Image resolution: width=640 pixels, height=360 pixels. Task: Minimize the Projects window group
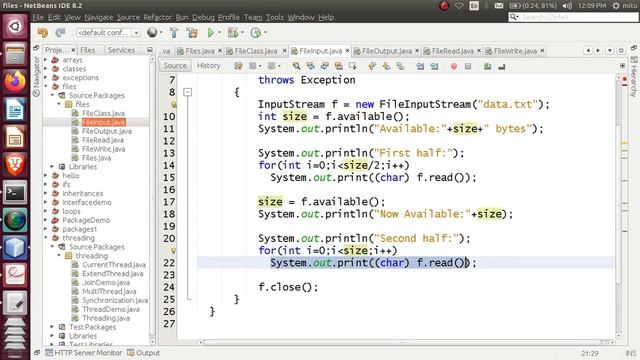coord(150,50)
